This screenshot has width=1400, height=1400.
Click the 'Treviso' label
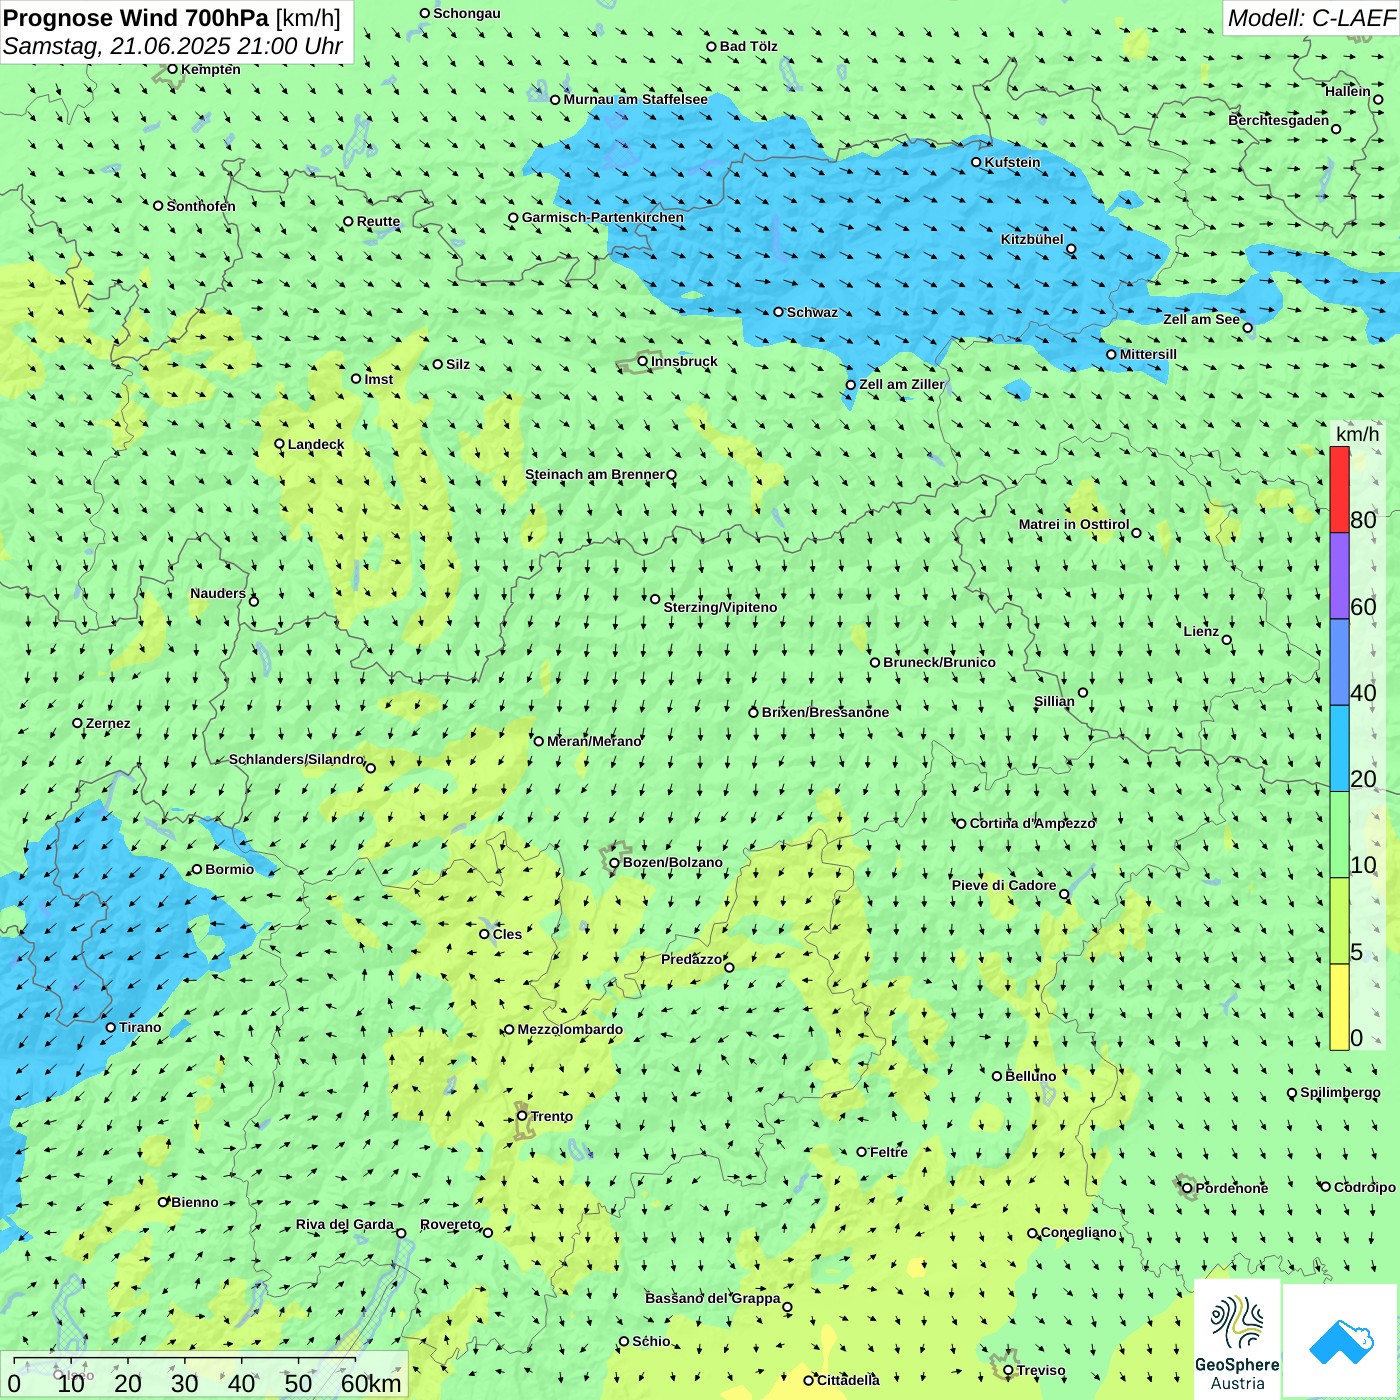(1041, 1370)
